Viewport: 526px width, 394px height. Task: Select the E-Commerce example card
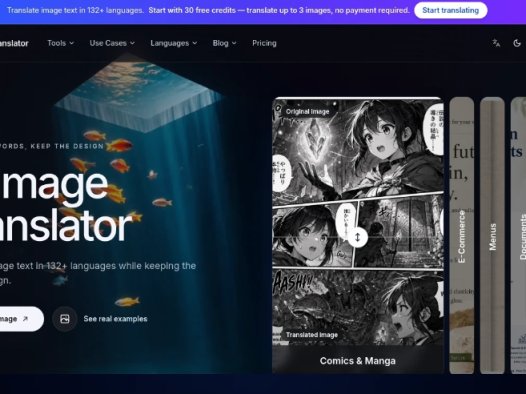(x=462, y=235)
